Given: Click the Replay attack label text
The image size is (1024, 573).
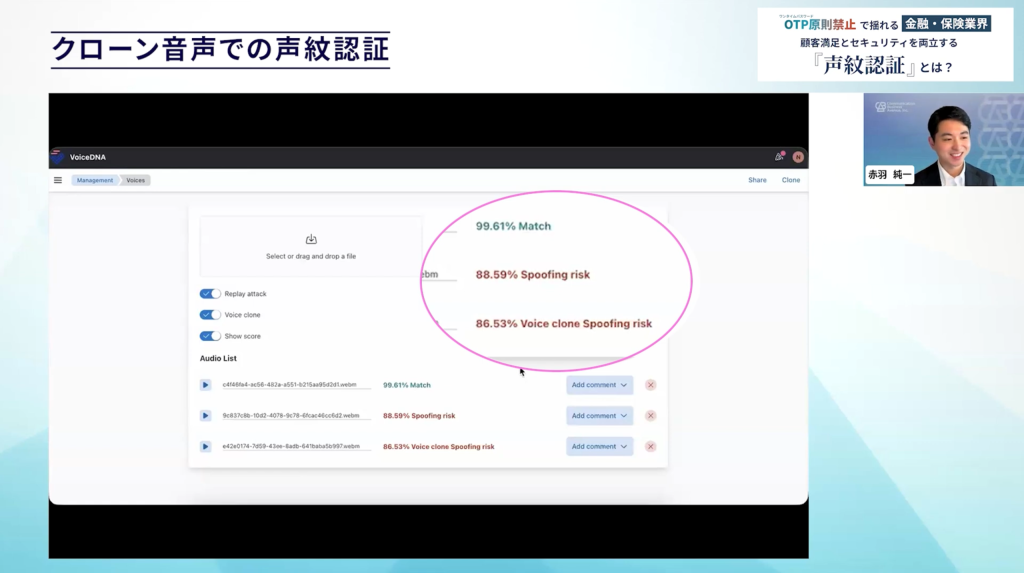Looking at the screenshot, I should coord(246,294).
